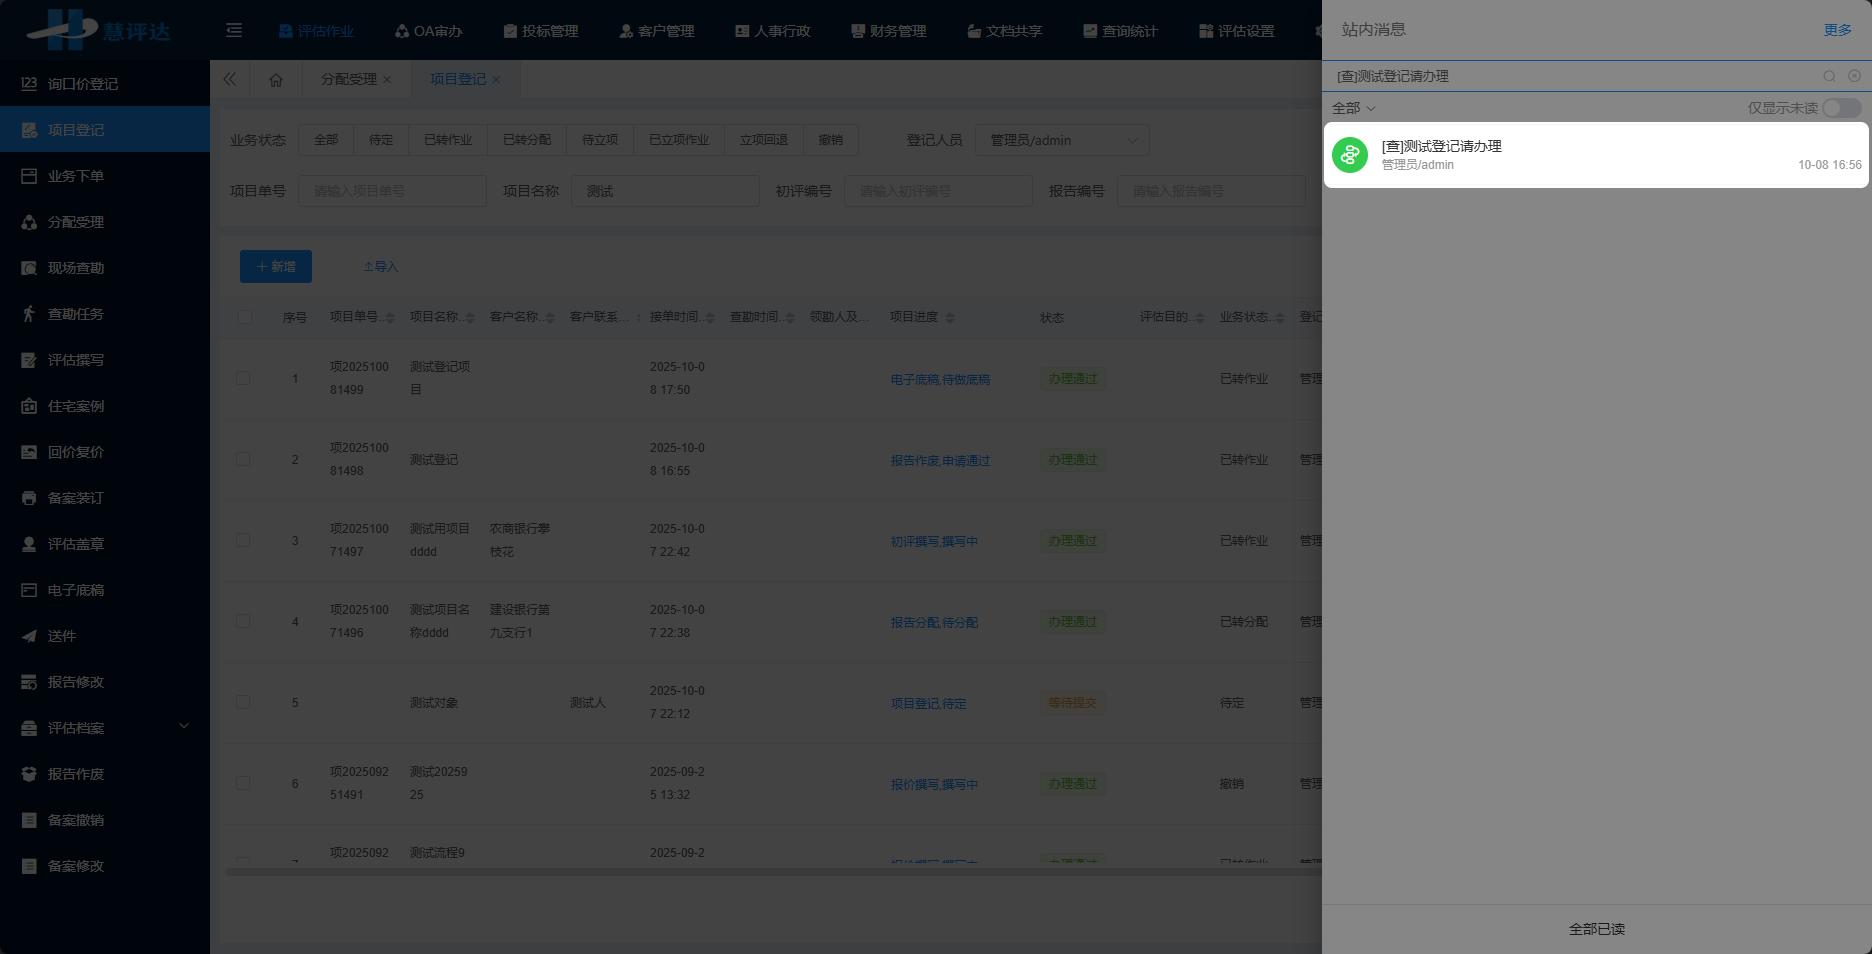This screenshot has height=954, width=1872.
Task: Open the 登记人员 管理员/admin dropdown
Action: click(1061, 139)
